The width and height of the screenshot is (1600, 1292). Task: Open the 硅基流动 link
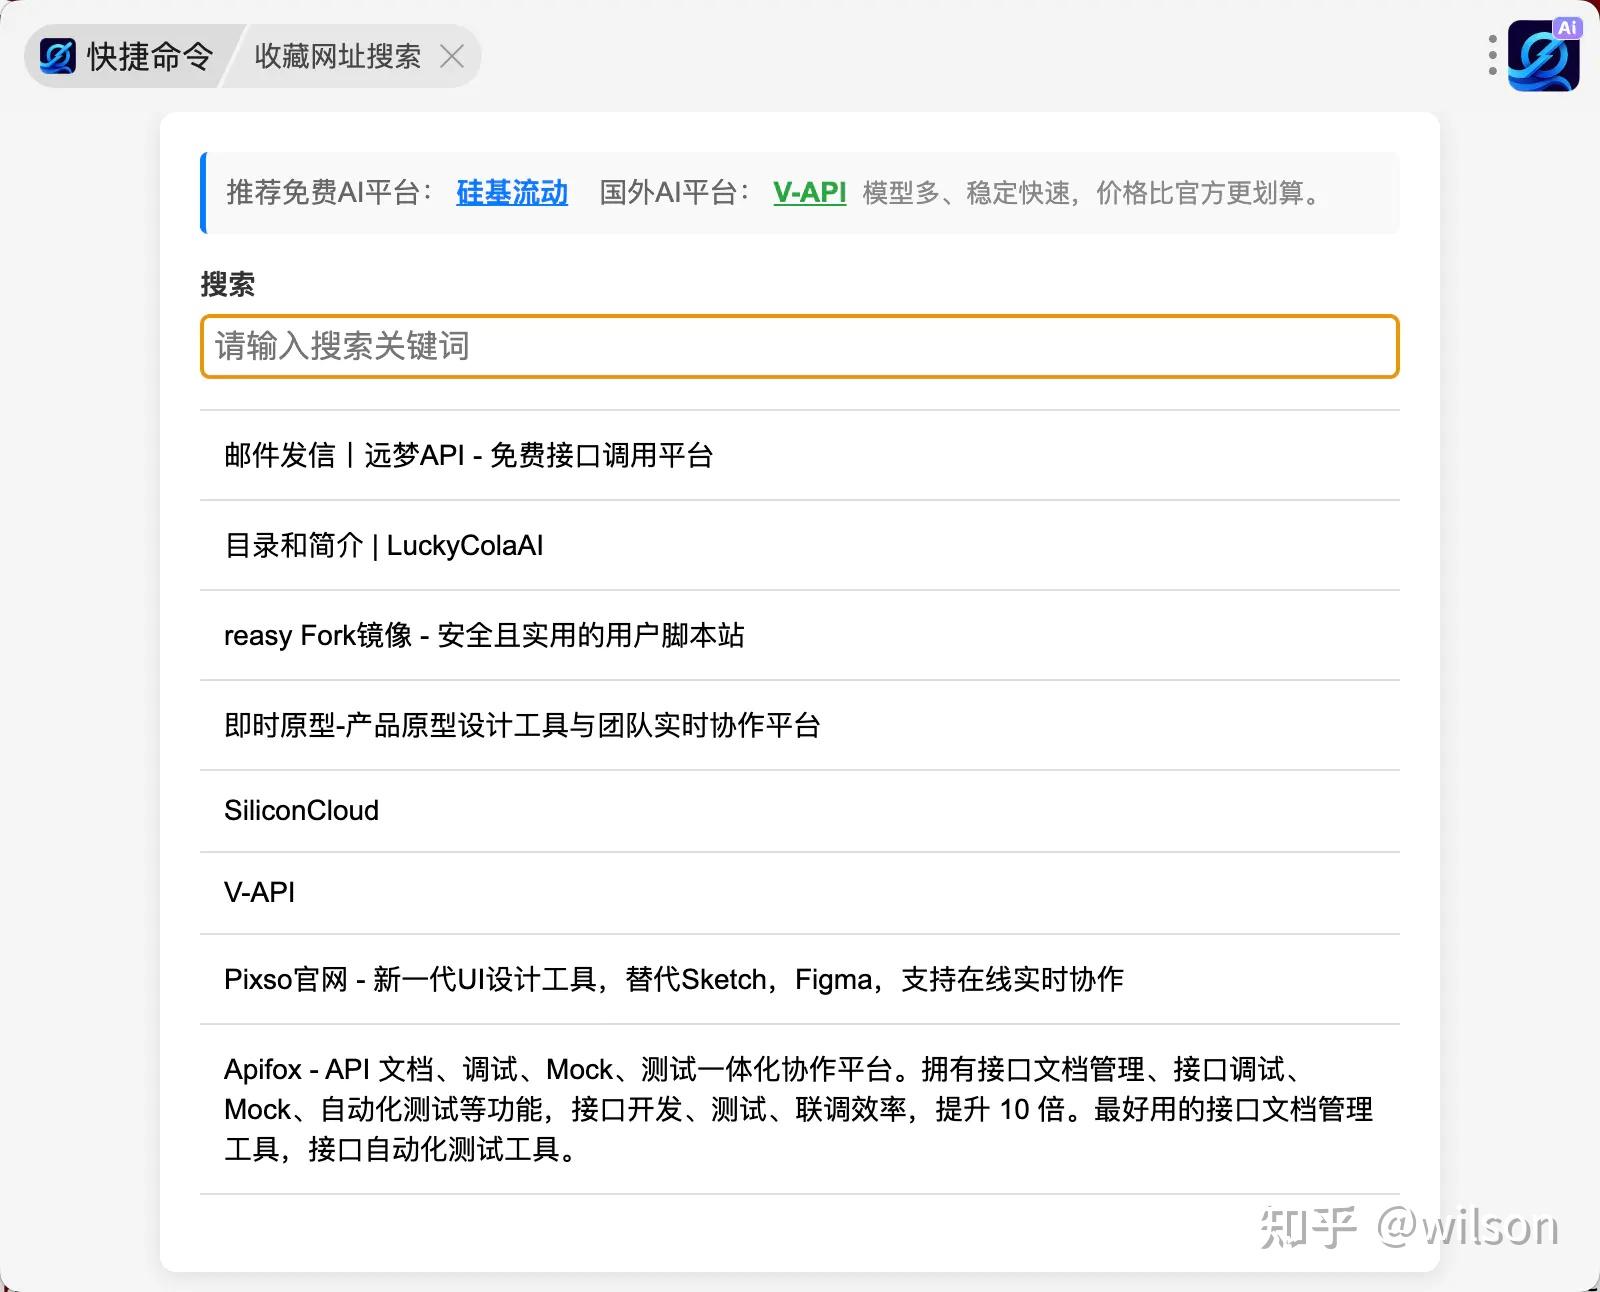tap(510, 193)
